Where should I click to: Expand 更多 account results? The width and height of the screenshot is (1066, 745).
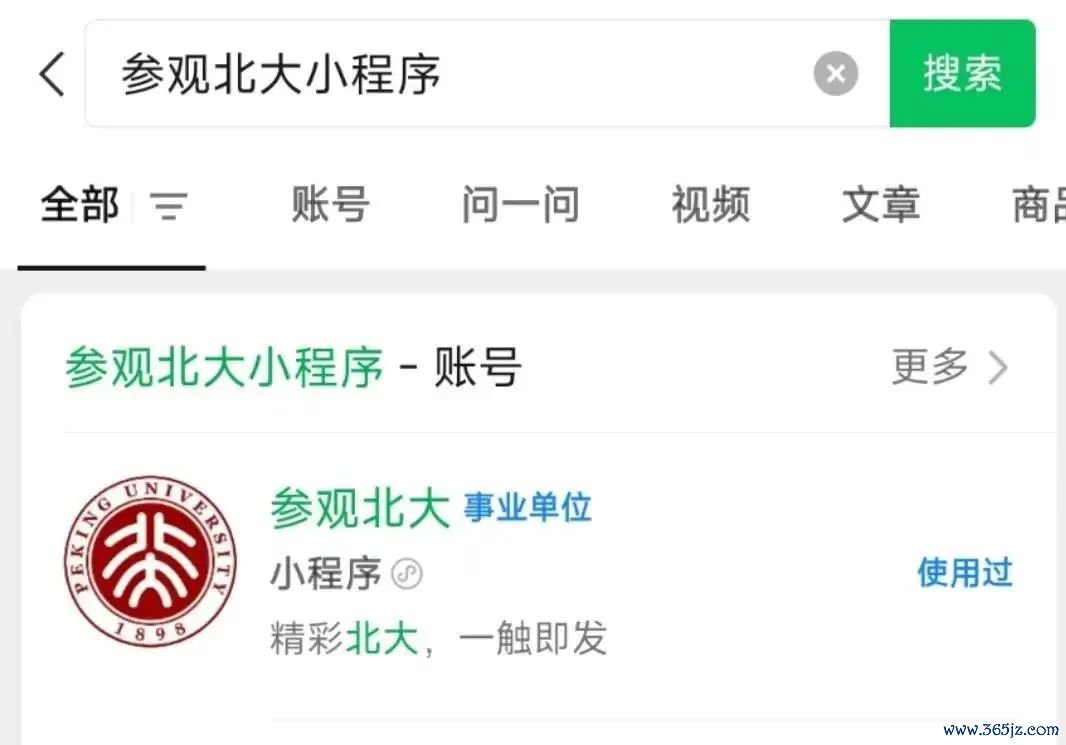tap(929, 367)
